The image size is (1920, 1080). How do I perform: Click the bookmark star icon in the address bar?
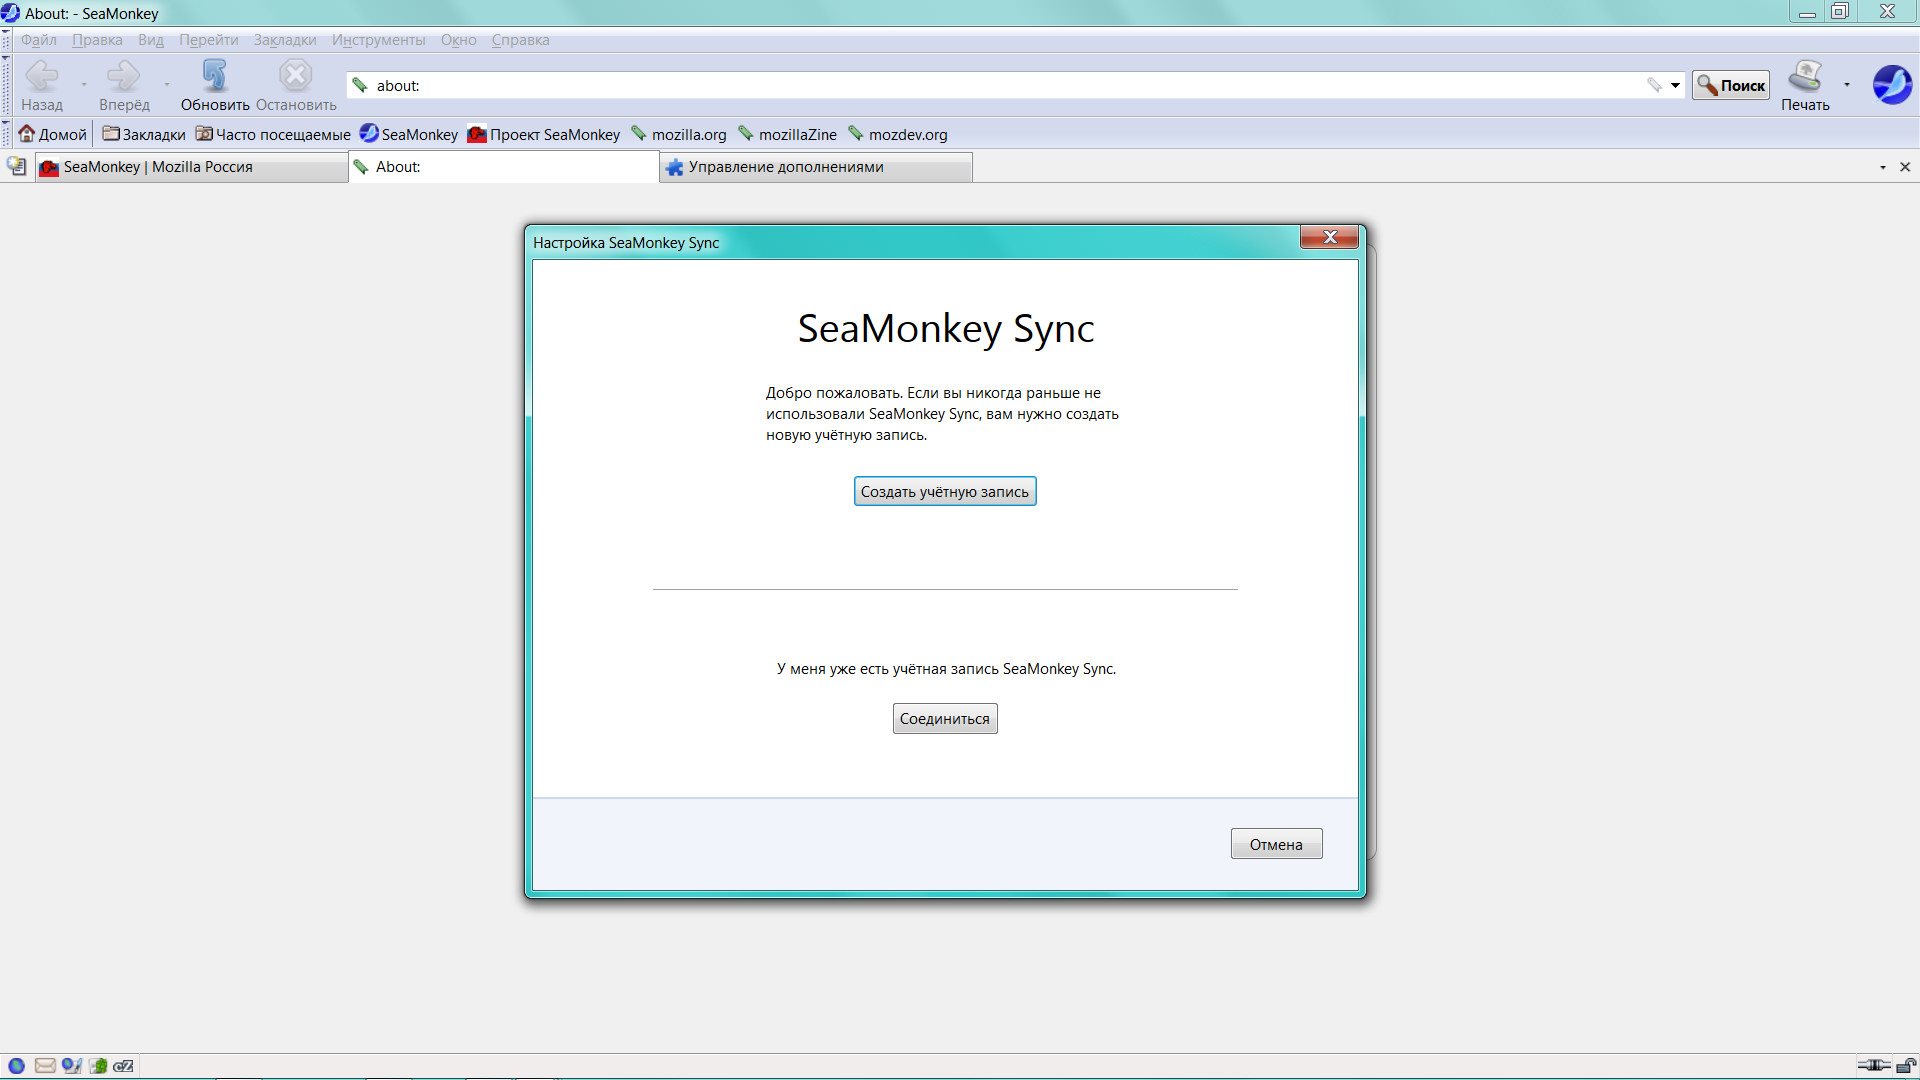pos(1654,85)
